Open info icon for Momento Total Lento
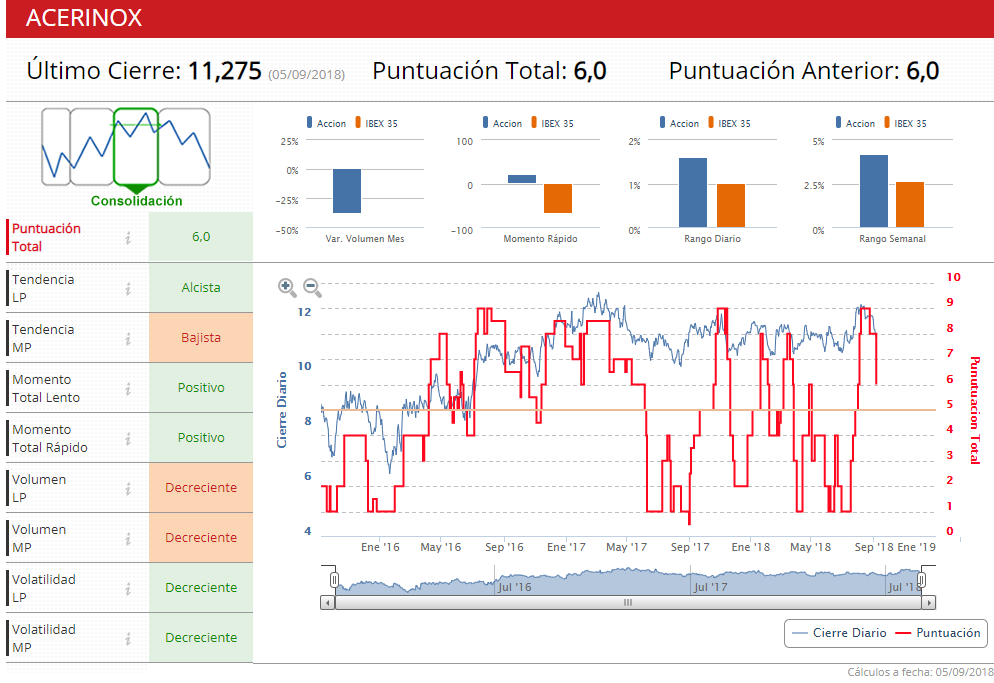Viewport: 994px width, 683px height. [128, 389]
